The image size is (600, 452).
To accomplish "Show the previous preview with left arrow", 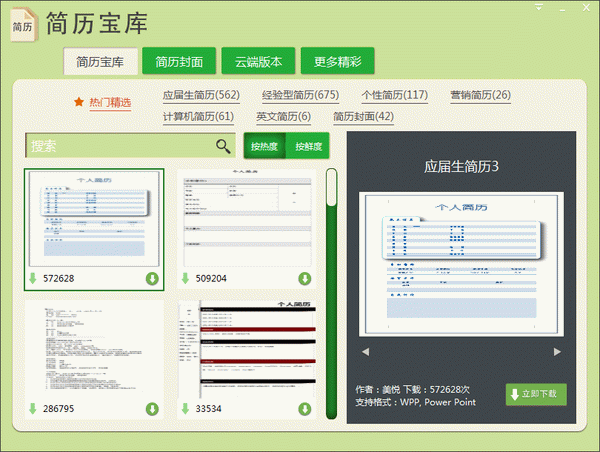I will pos(365,352).
